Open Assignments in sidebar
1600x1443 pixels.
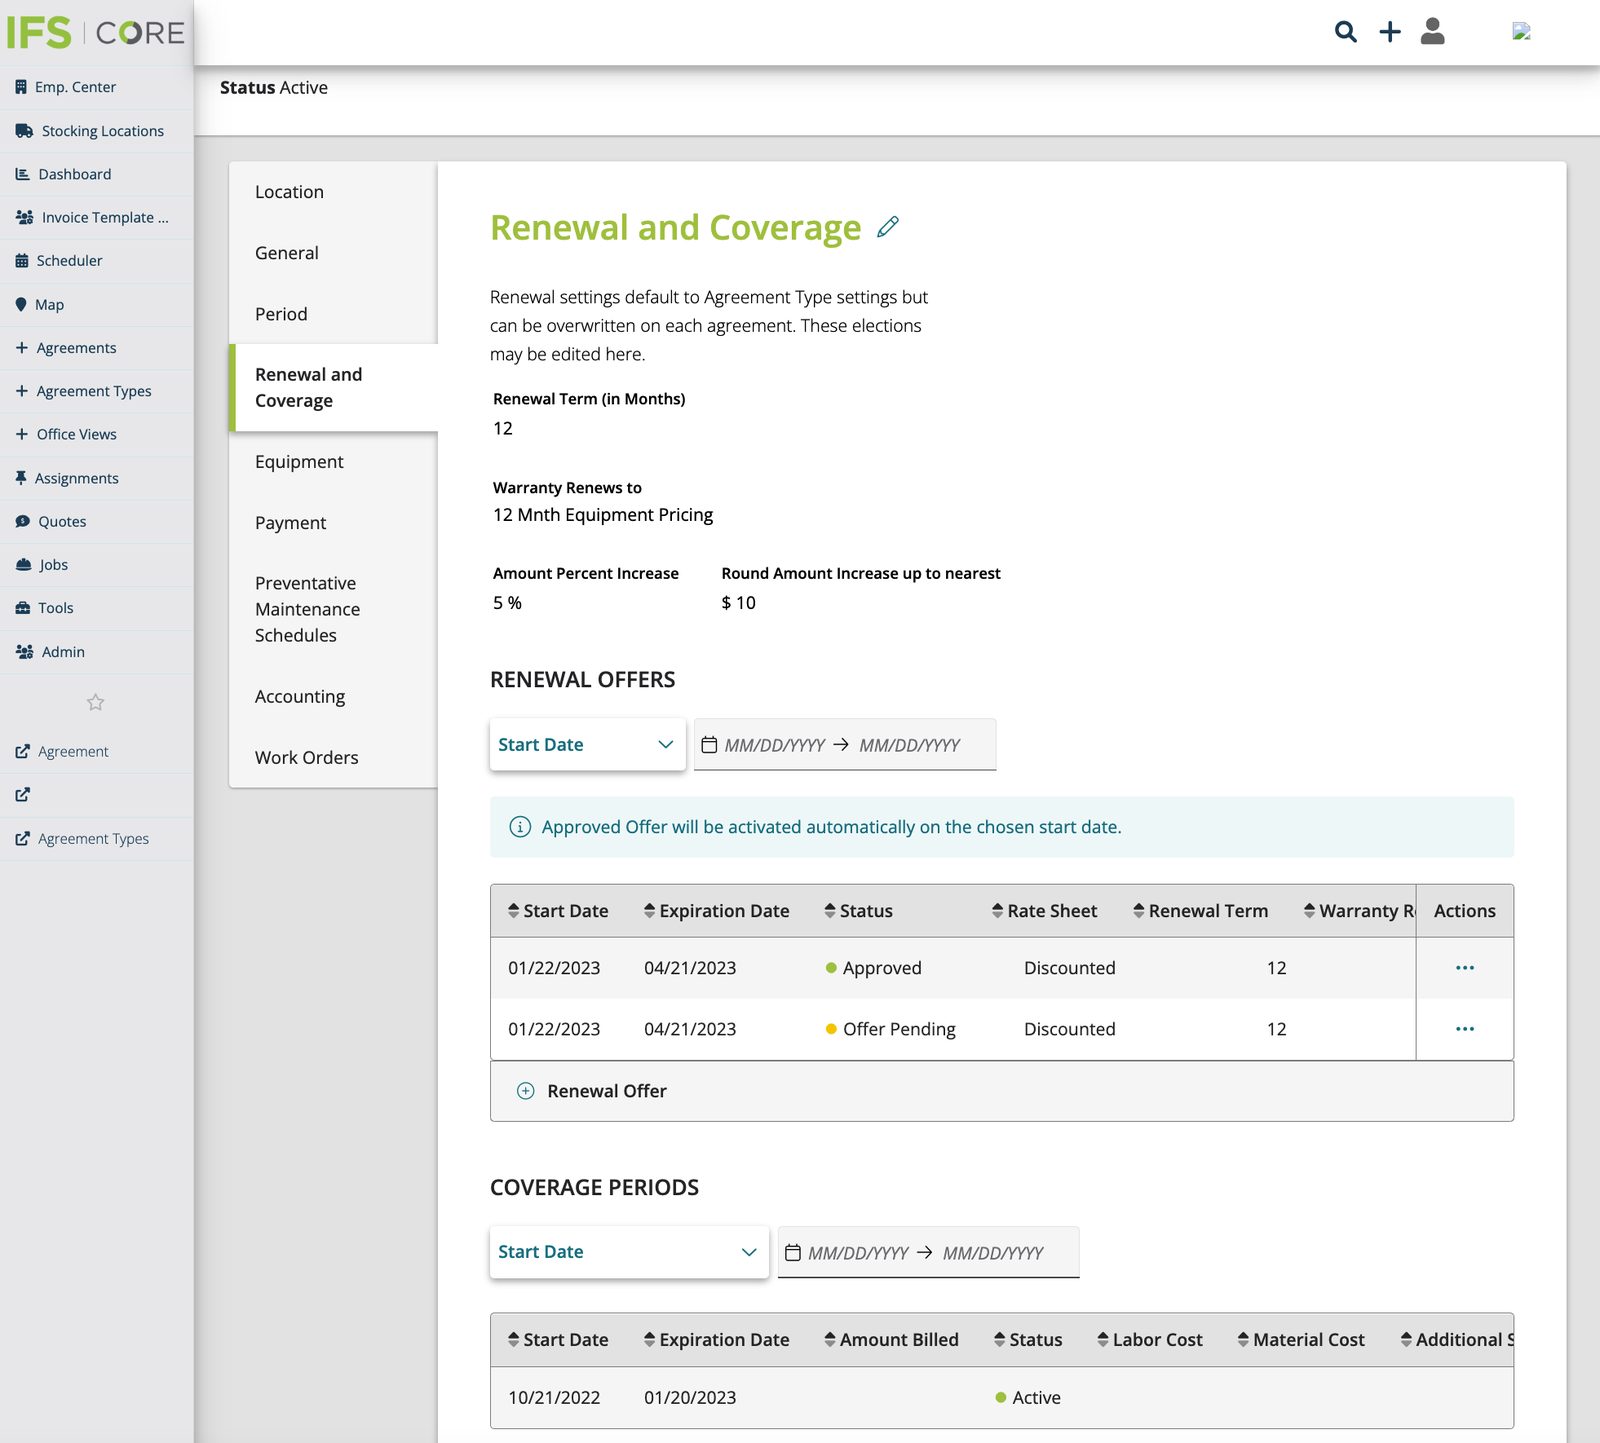pos(97,478)
